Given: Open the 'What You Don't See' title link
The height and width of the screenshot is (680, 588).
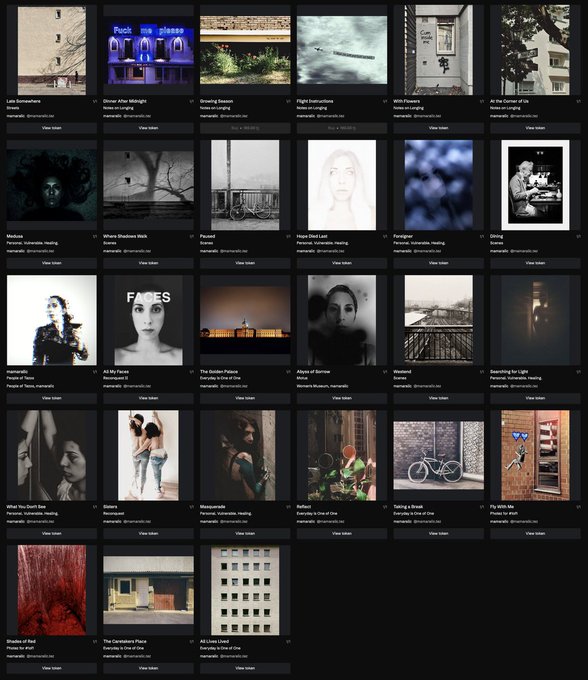Looking at the screenshot, I should tap(26, 507).
